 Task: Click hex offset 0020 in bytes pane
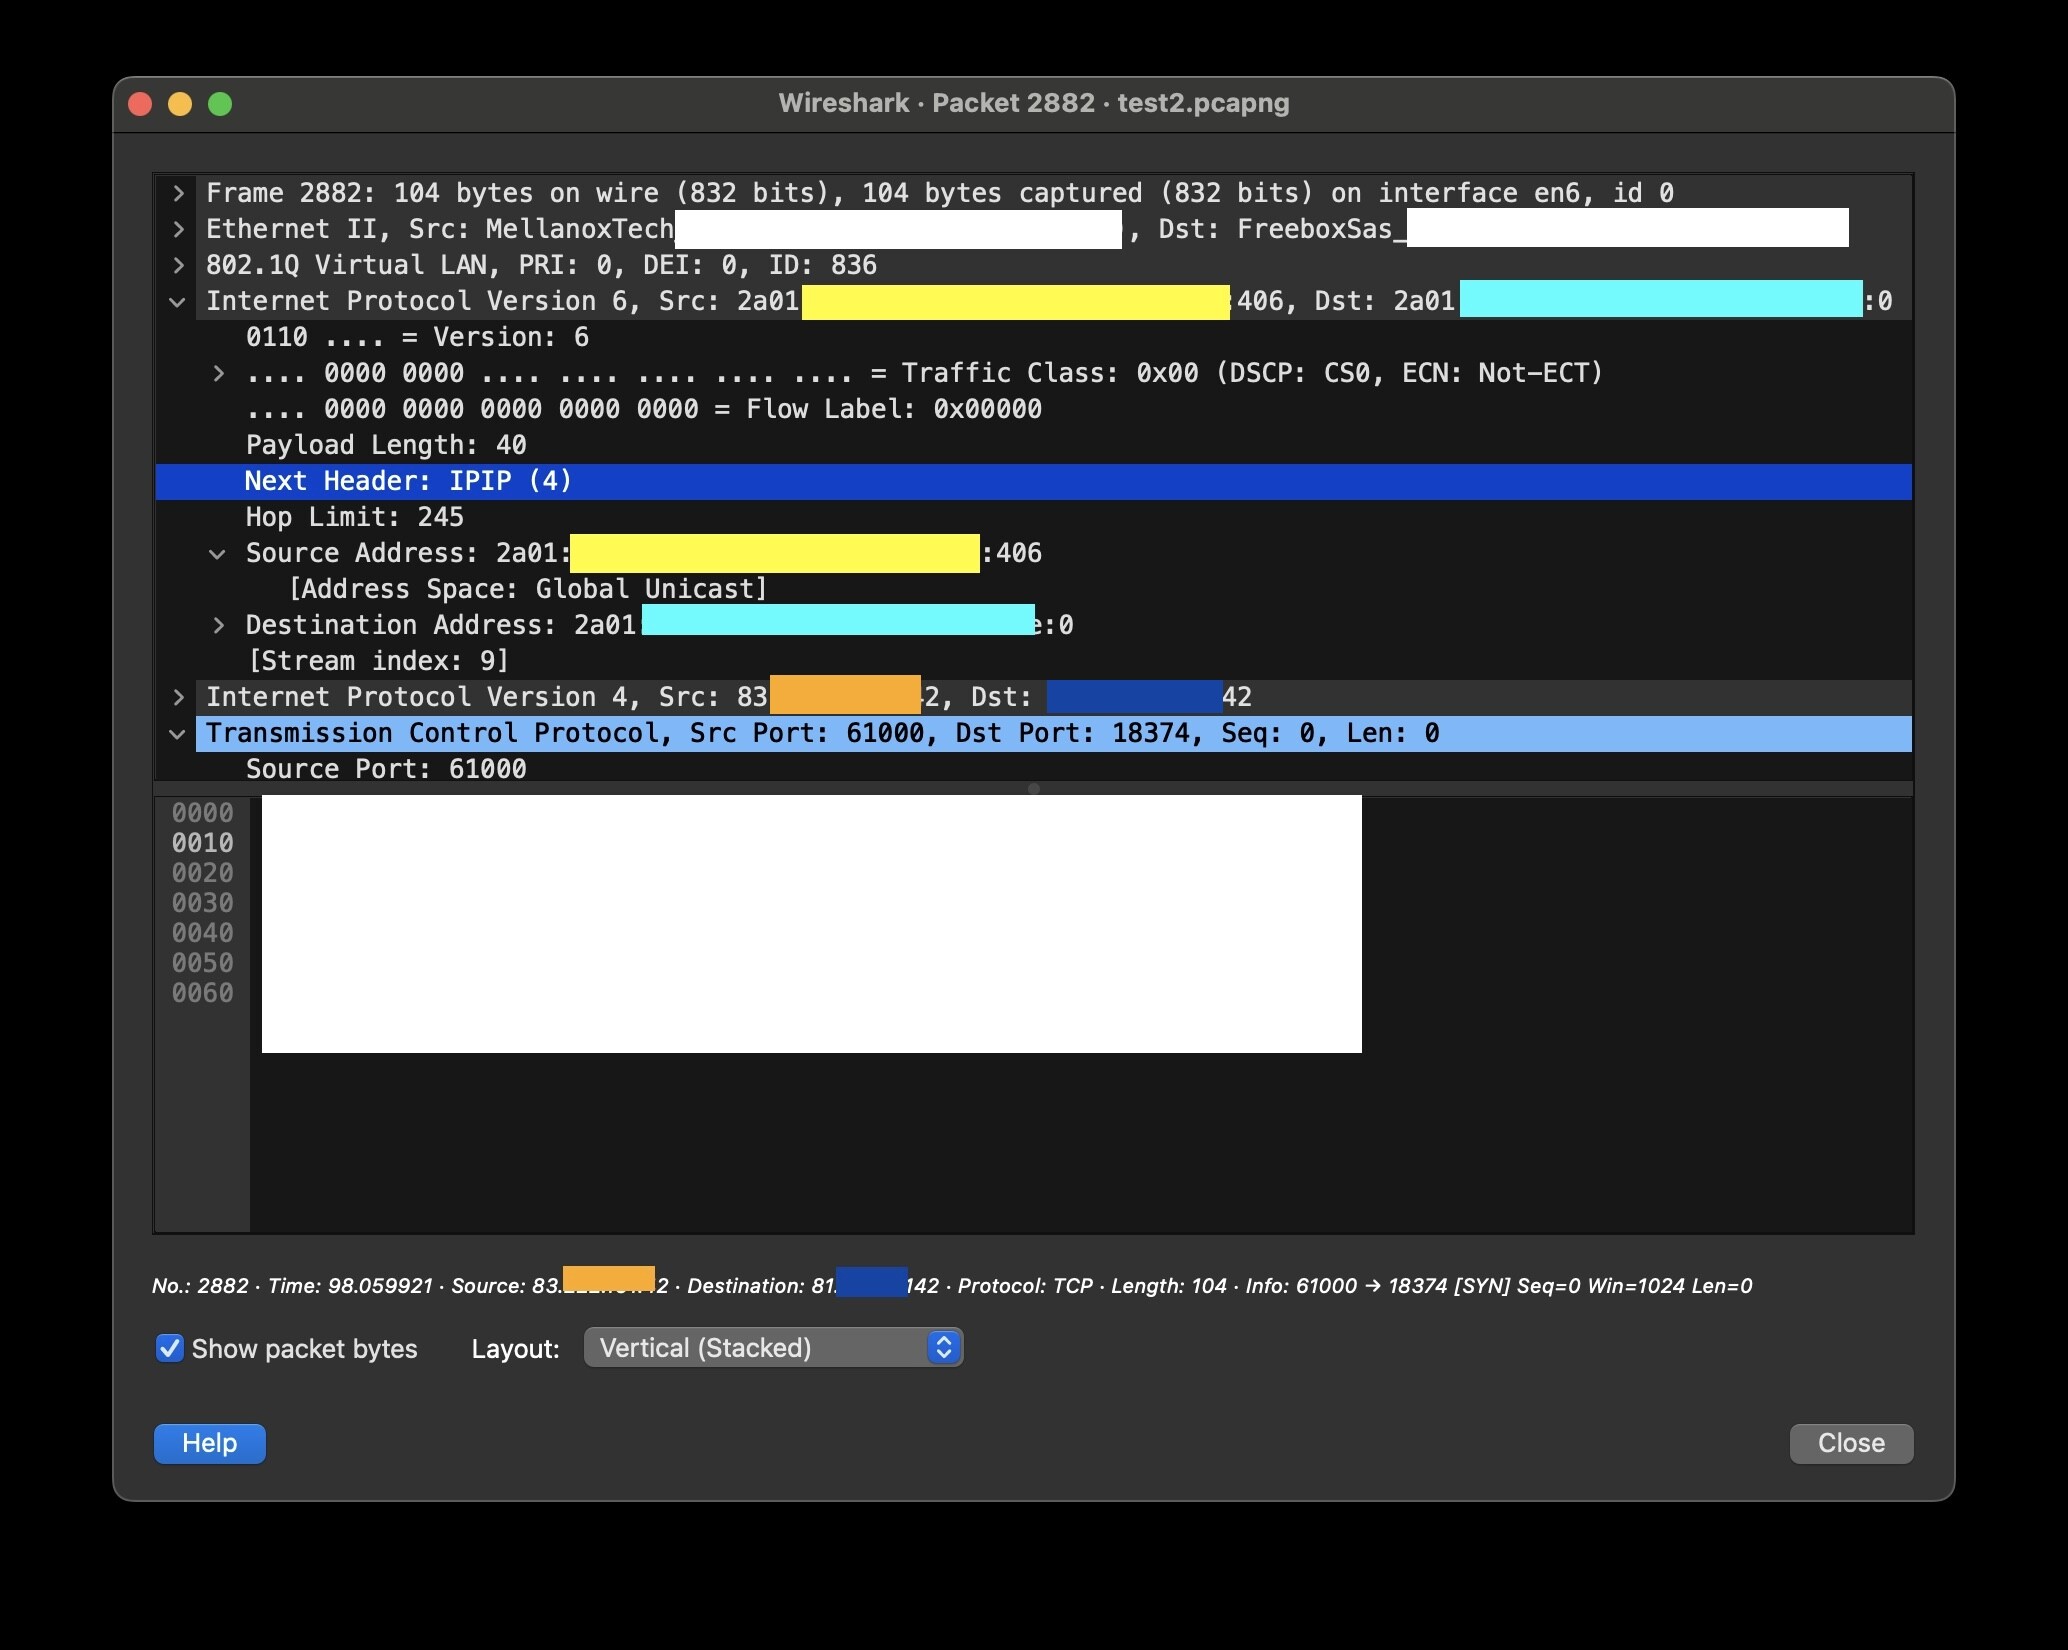[202, 873]
